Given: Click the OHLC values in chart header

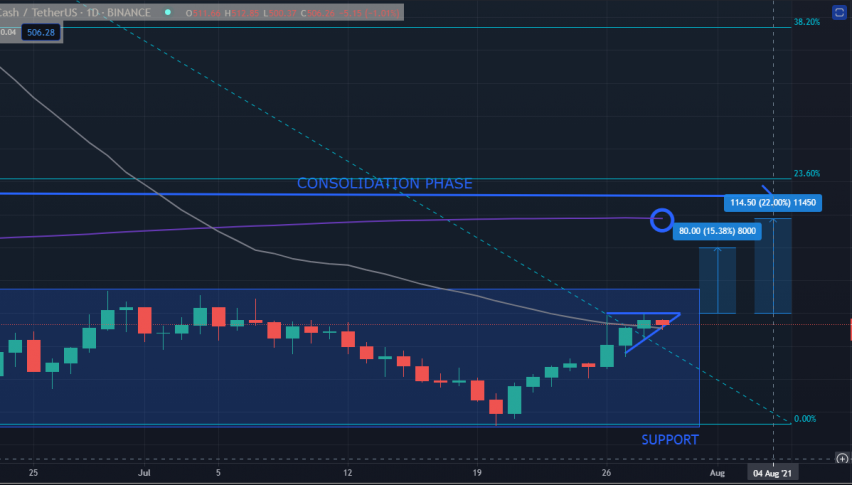Looking at the screenshot, I should (x=292, y=12).
